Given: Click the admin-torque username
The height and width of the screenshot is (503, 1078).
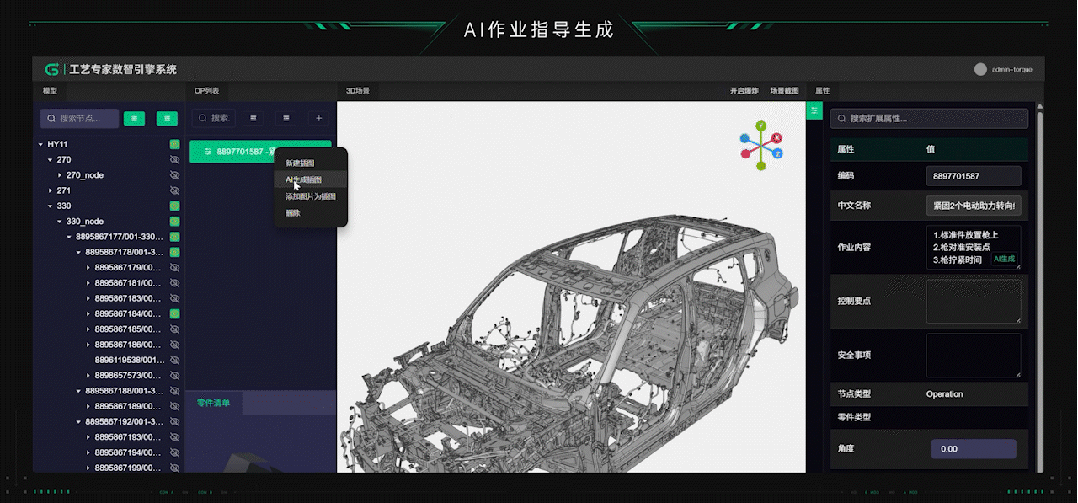Looking at the screenshot, I should click(x=1013, y=69).
